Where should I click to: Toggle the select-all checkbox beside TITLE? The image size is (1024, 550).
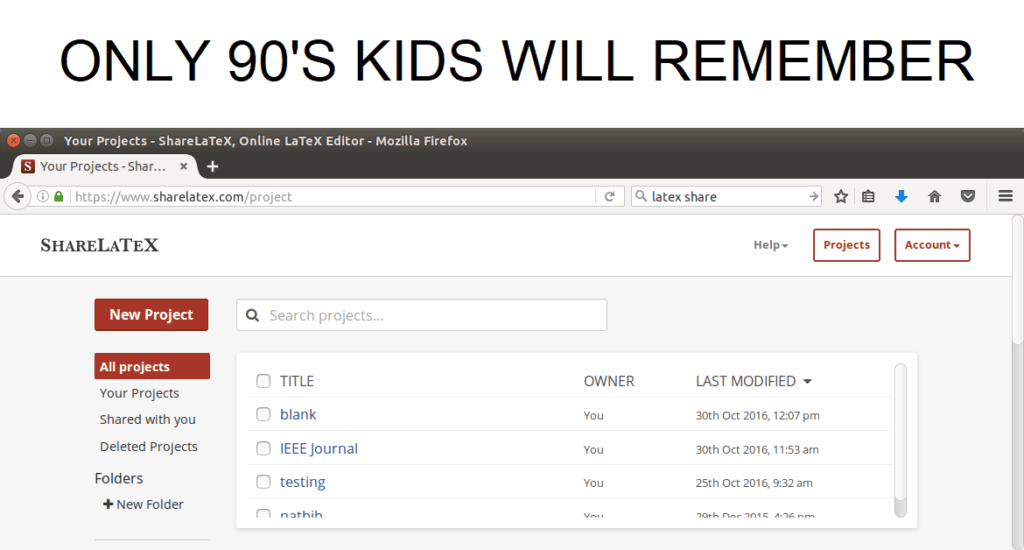263,381
